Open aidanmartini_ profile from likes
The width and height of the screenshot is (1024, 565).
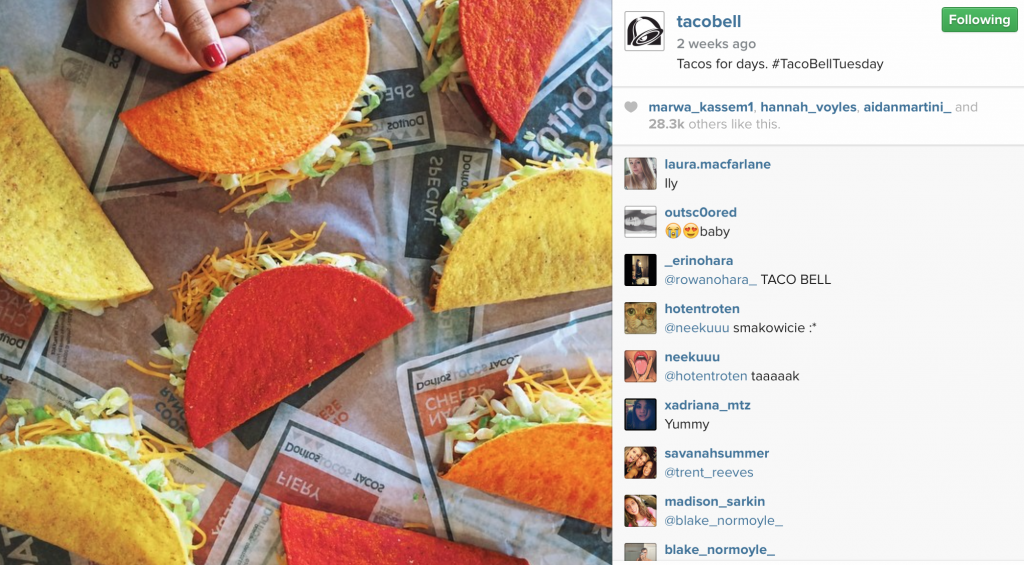907,107
